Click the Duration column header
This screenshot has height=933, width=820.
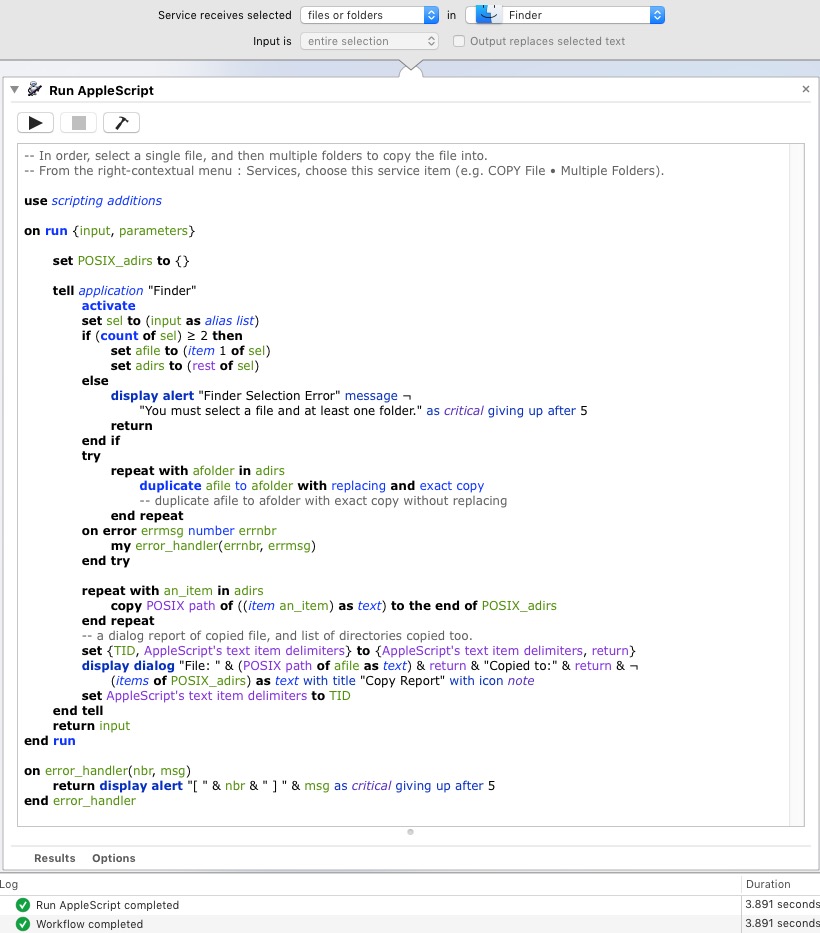click(x=781, y=884)
